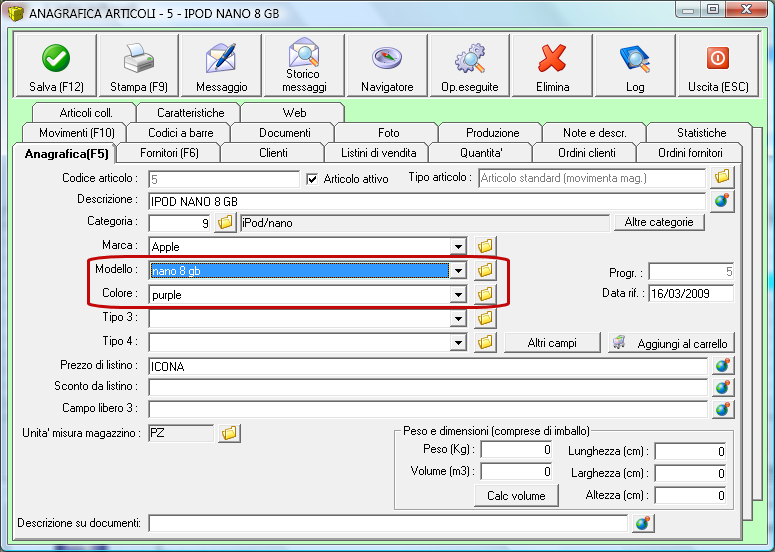Open Ordini clienti tab

tap(586, 153)
